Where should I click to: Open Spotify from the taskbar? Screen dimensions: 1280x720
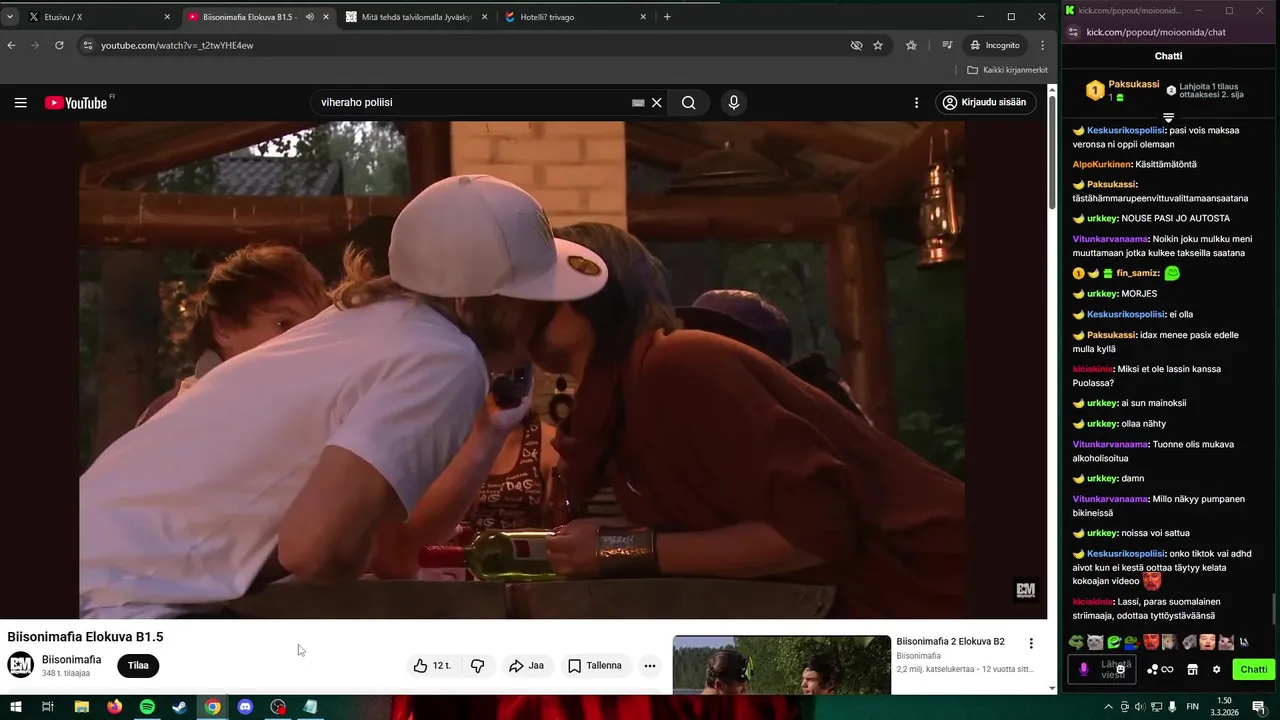point(147,707)
